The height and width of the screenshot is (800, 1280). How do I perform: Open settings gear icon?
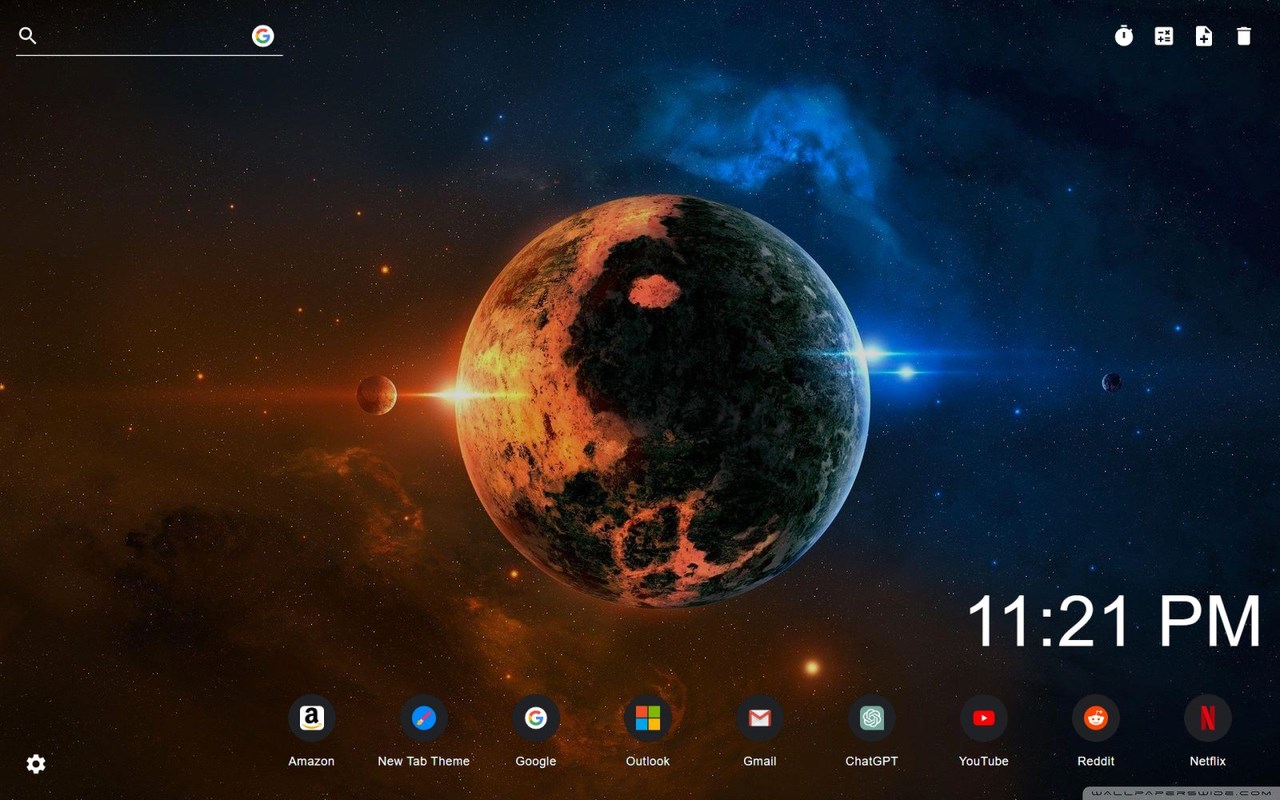tap(36, 764)
